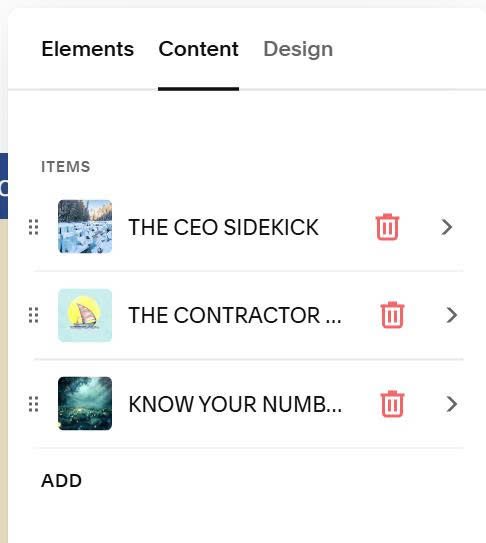Grab the drag handle of THE CEO SIDEKICK

coord(33,227)
